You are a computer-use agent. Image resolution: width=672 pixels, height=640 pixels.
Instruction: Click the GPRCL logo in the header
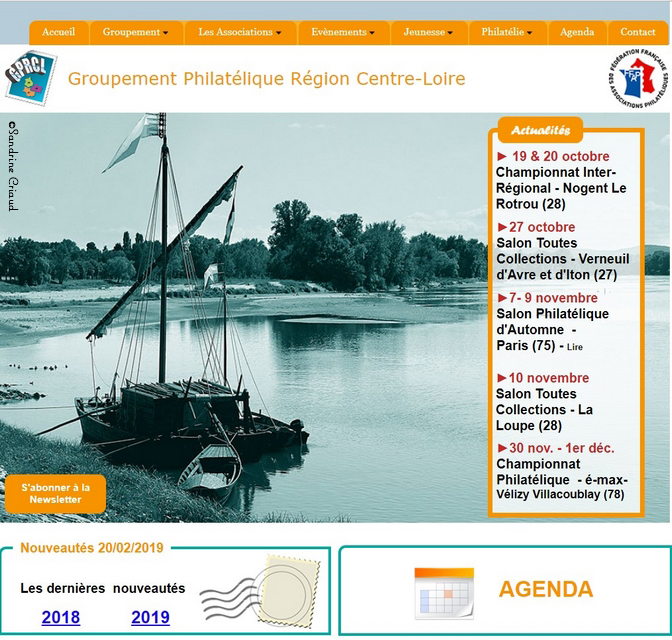31,77
